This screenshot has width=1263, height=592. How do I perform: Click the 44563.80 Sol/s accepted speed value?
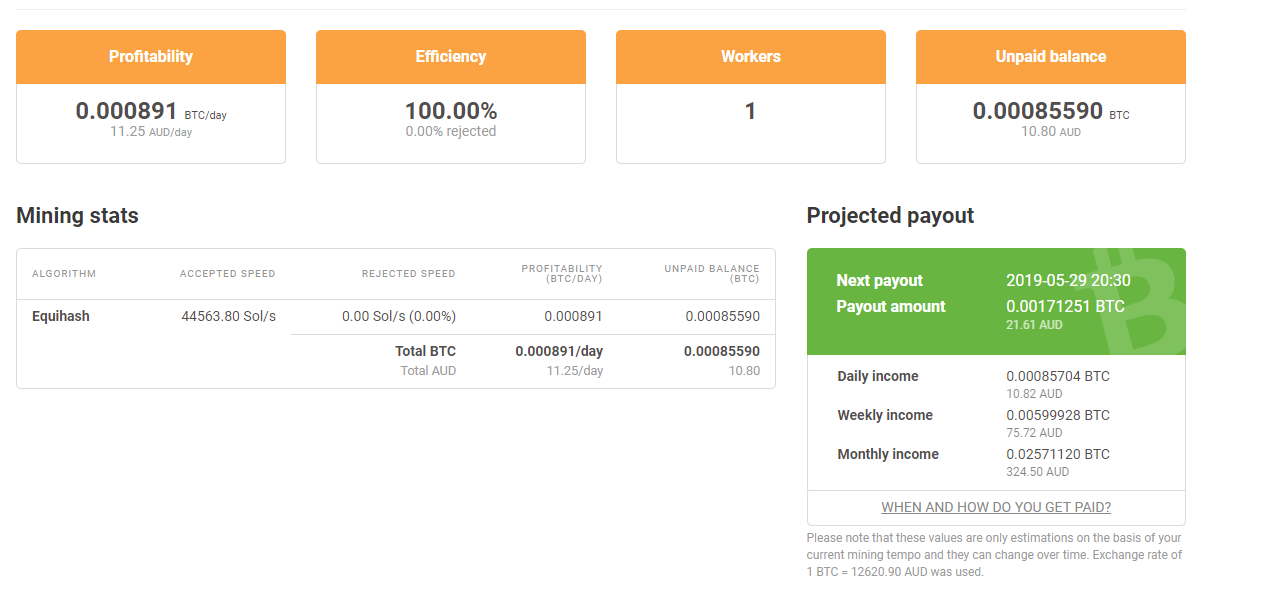(x=229, y=316)
